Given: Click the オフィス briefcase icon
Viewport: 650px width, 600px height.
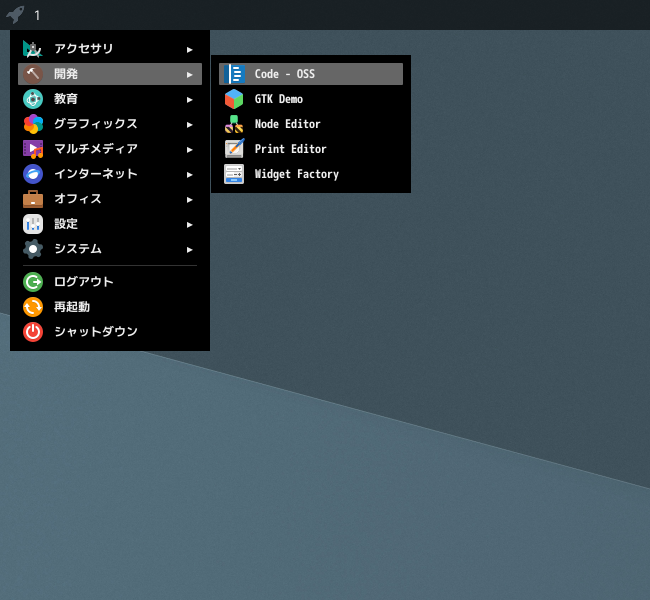Looking at the screenshot, I should pyautogui.click(x=33, y=199).
